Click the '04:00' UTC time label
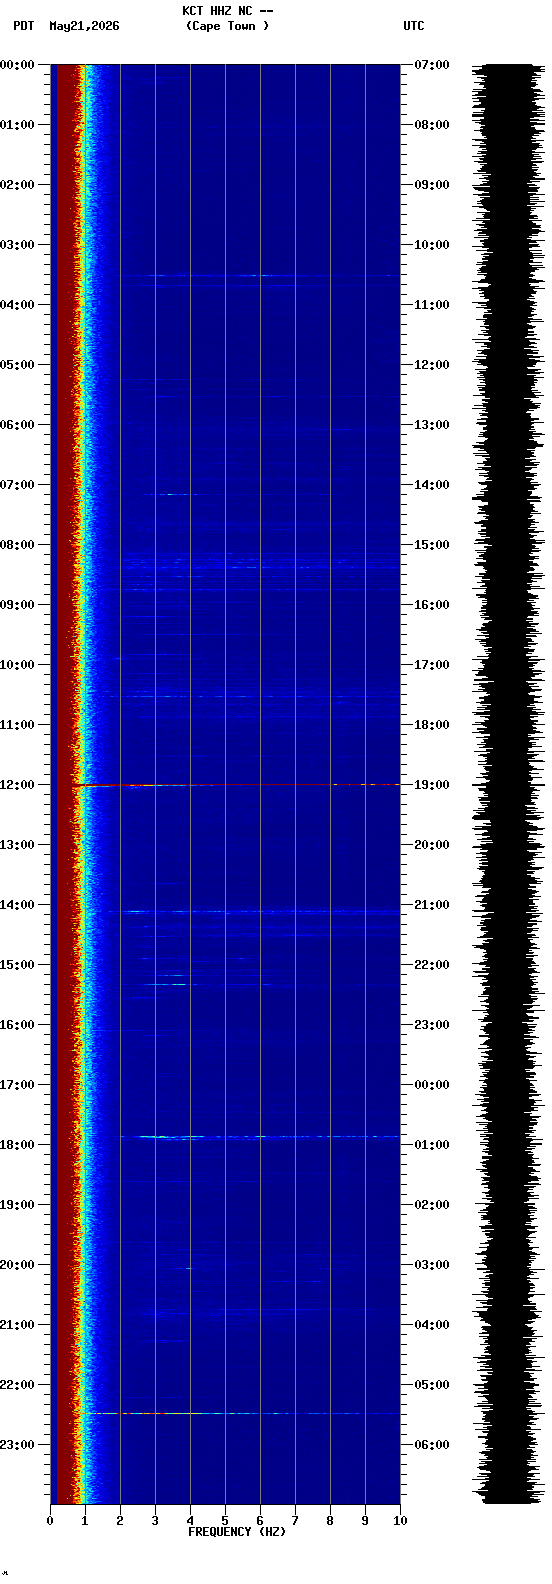 pyautogui.click(x=432, y=1325)
